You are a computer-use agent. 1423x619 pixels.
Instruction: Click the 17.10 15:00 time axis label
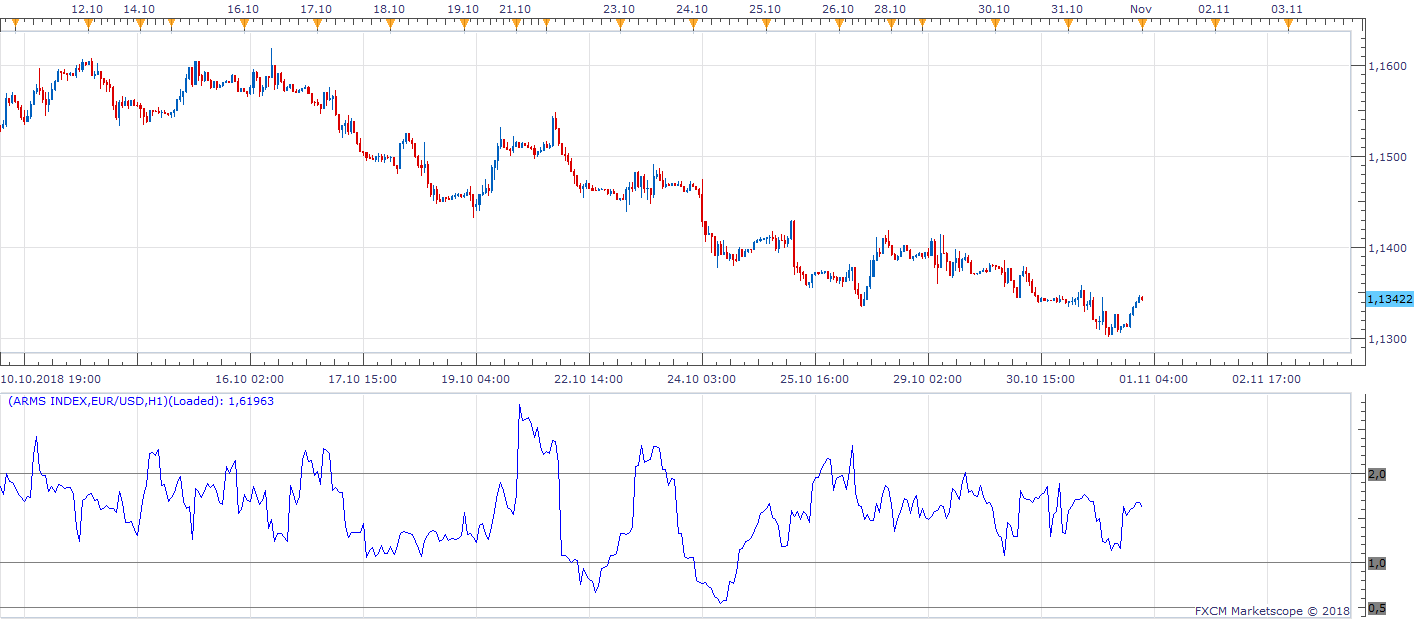(x=363, y=379)
